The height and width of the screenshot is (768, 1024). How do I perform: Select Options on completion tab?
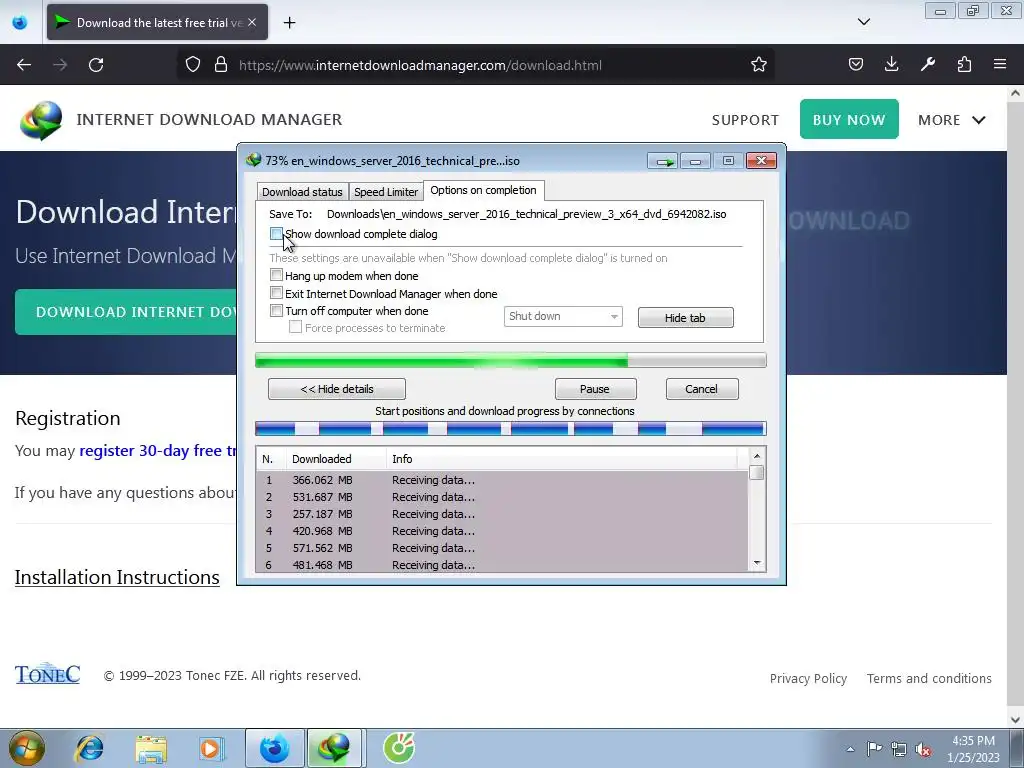click(483, 190)
